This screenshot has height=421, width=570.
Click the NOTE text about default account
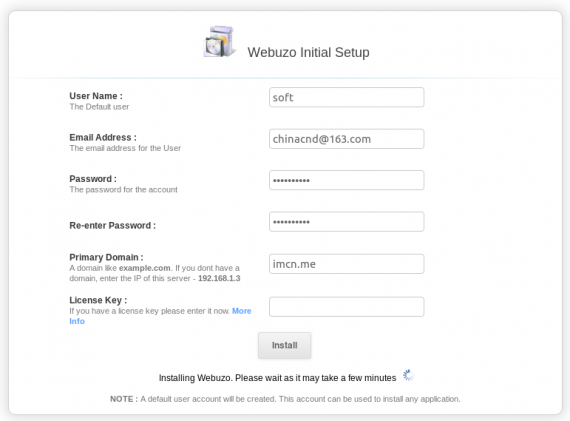[x=285, y=399]
